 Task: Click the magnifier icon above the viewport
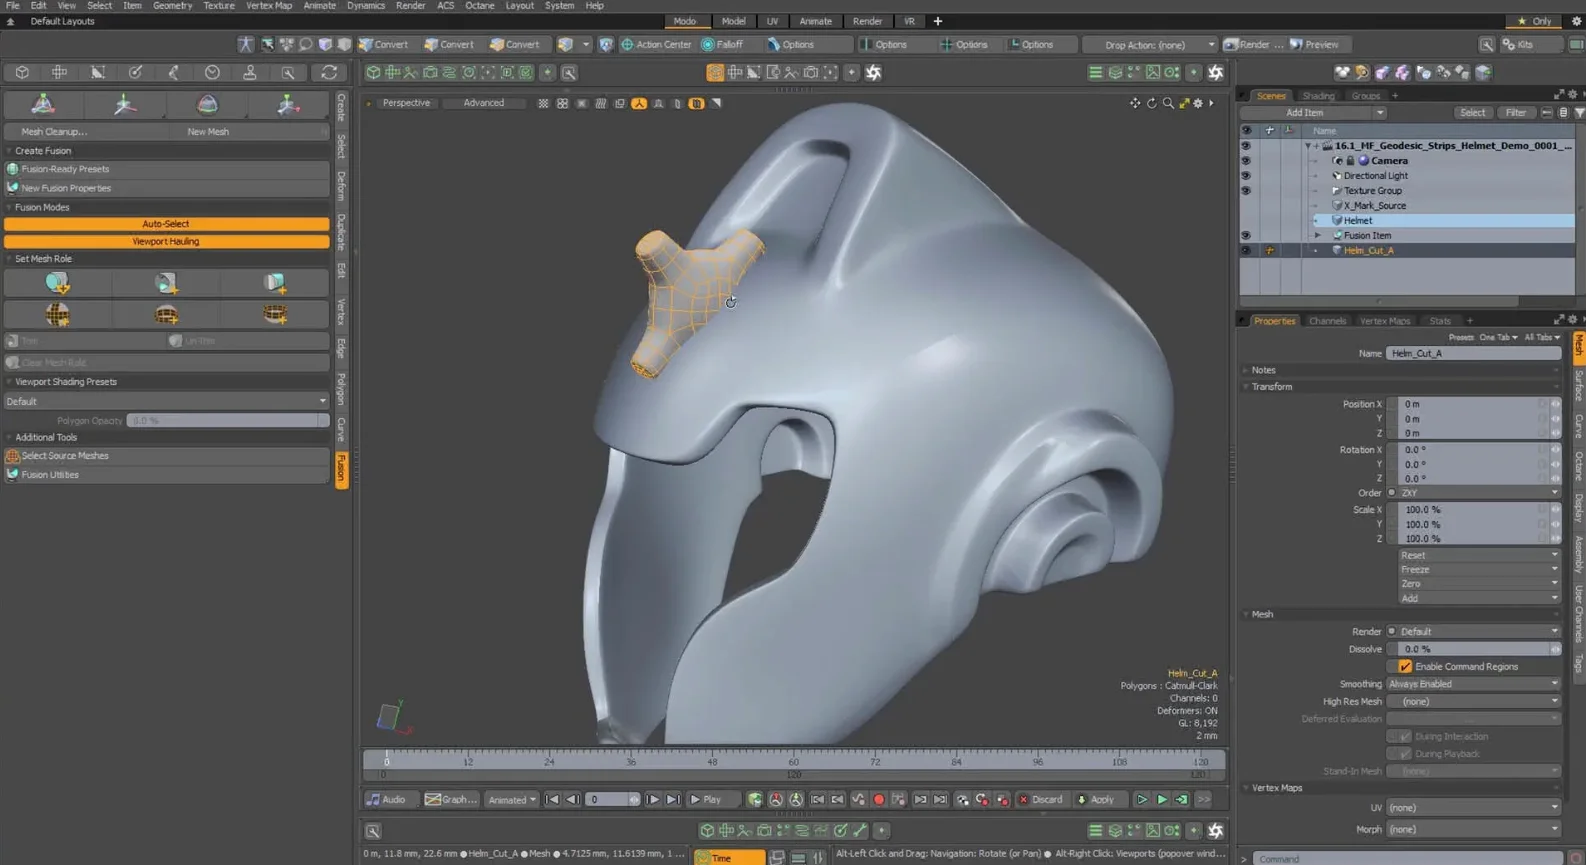pyautogui.click(x=569, y=72)
